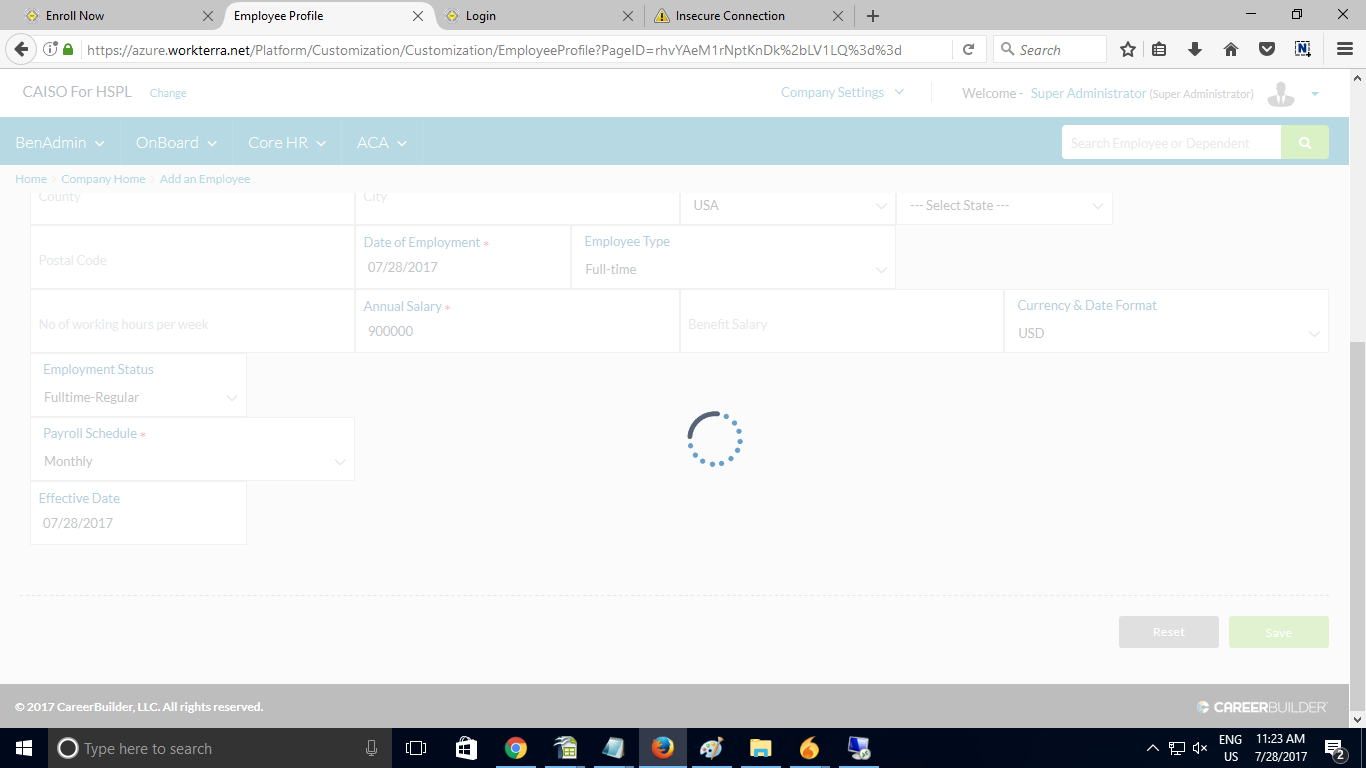Click the user avatar profile icon
Viewport: 1366px width, 768px height.
click(1280, 94)
